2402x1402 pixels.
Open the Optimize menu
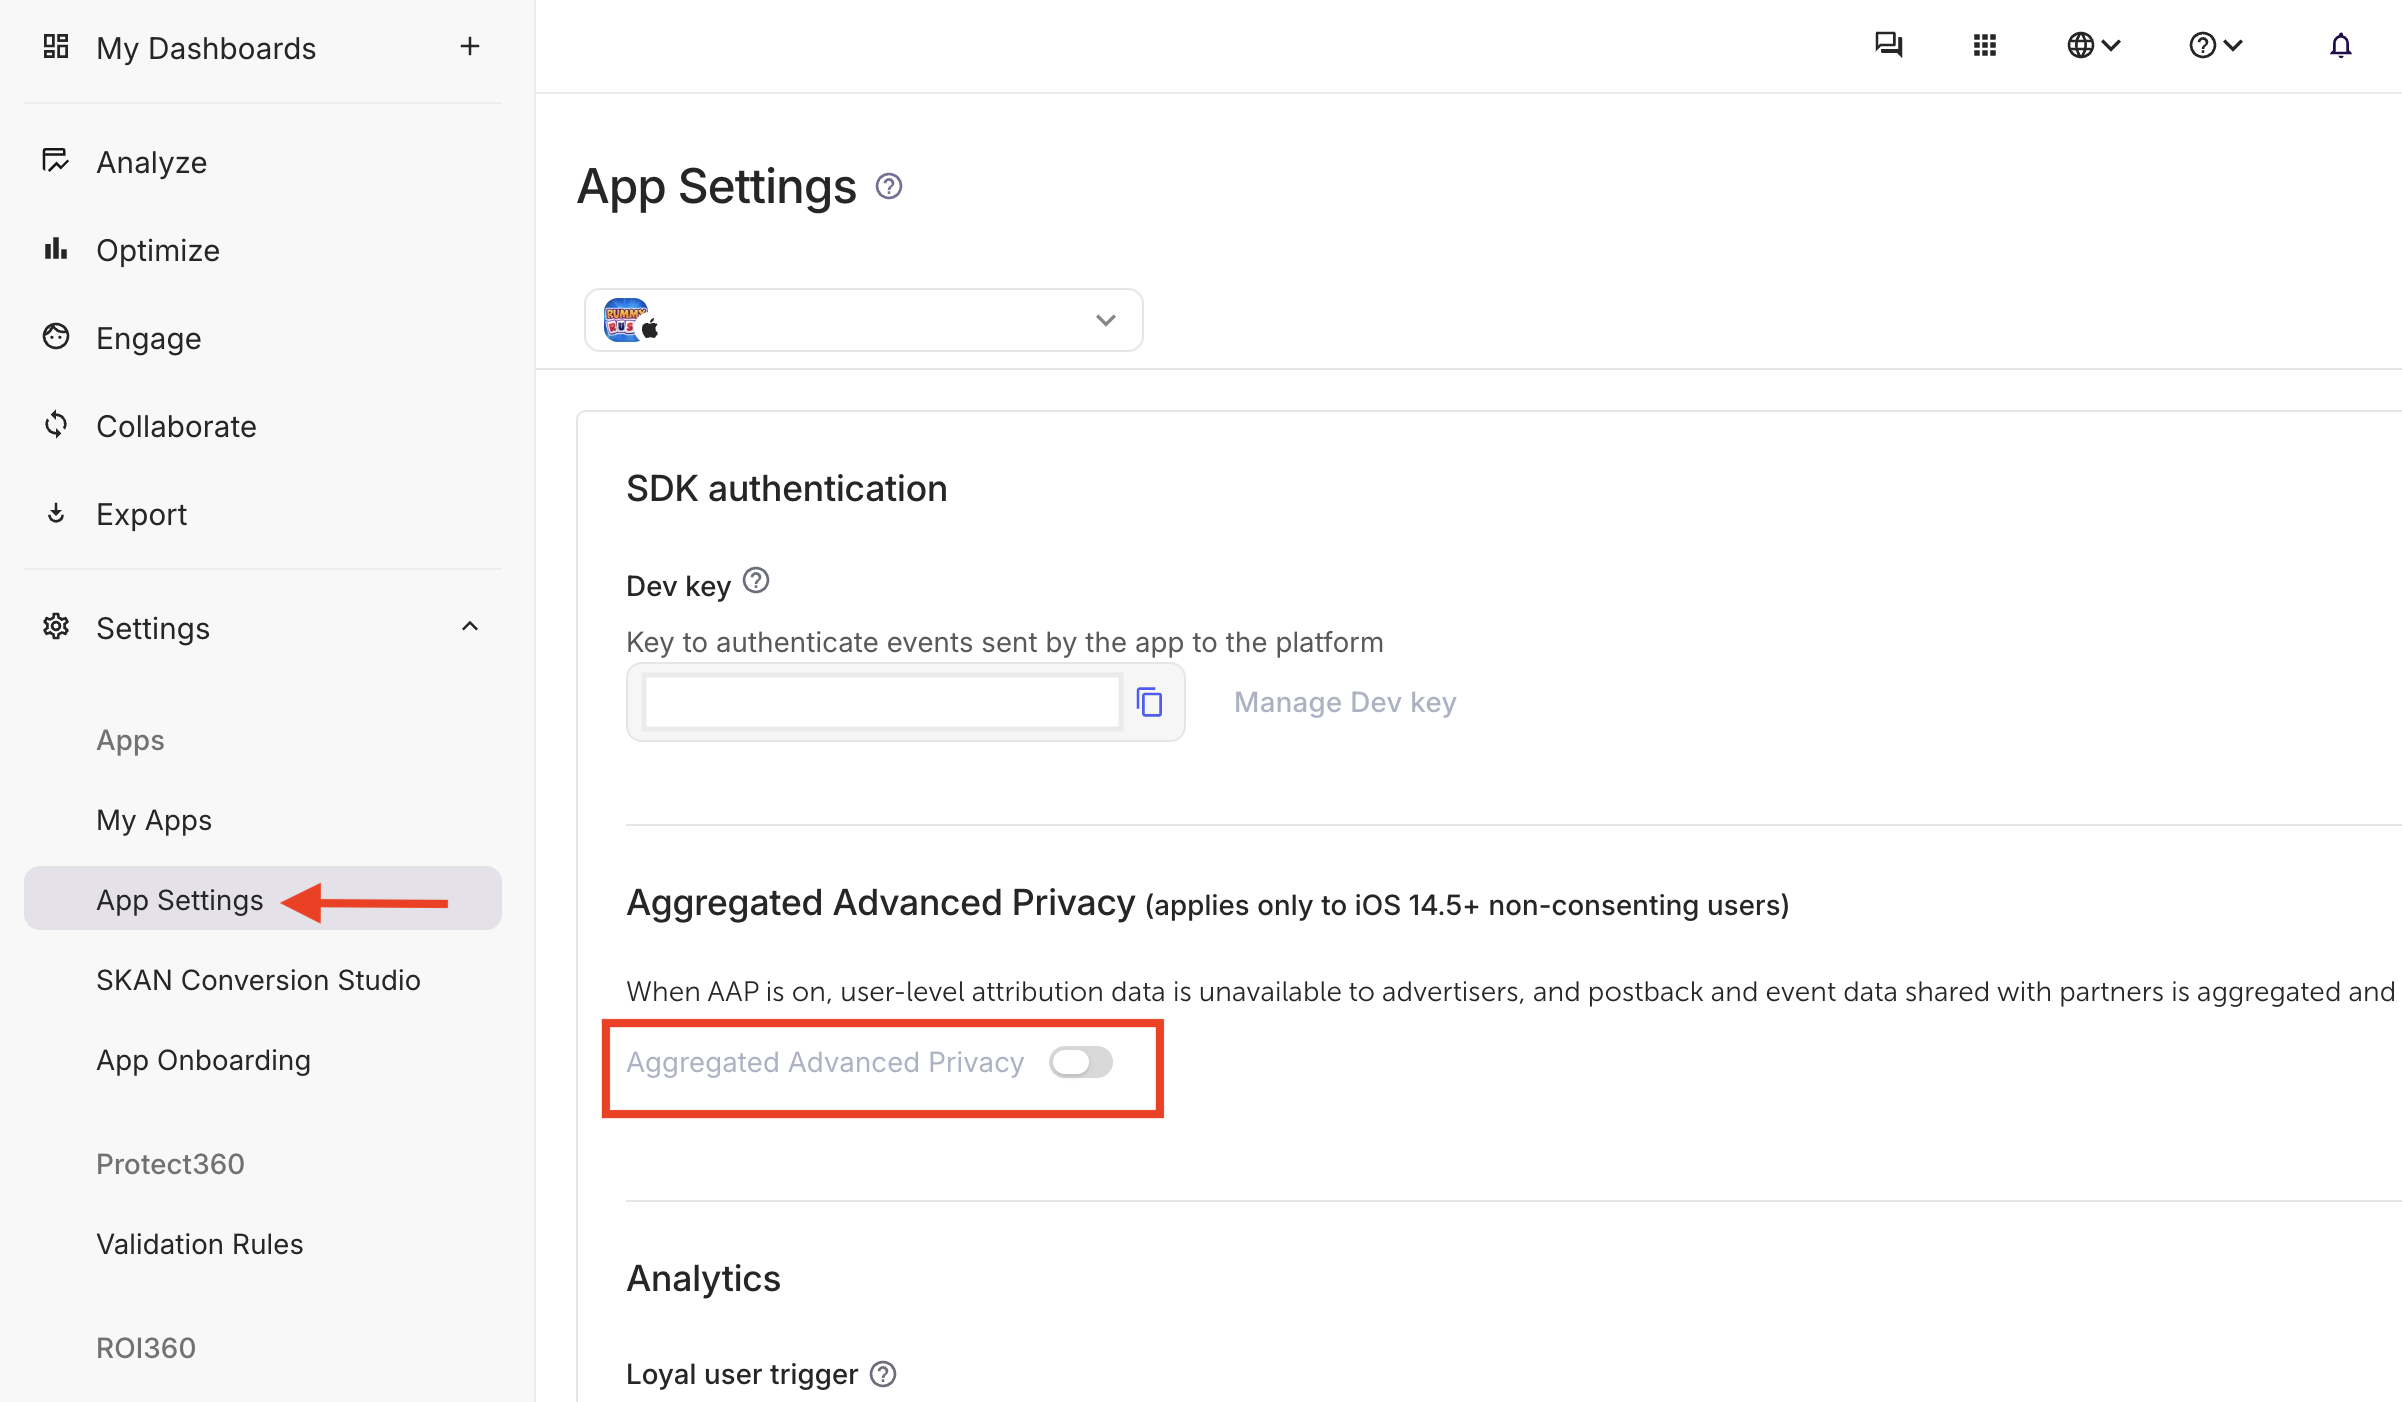158,250
